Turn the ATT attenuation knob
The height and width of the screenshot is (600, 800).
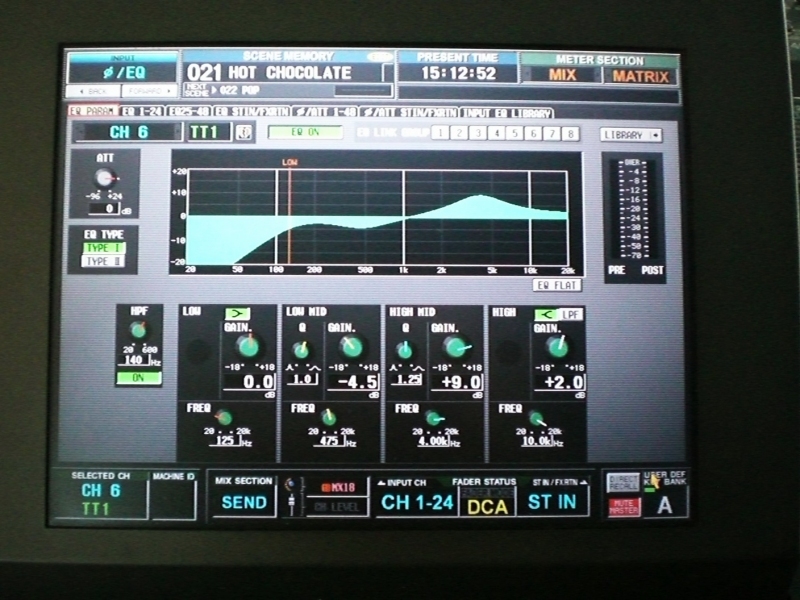tap(105, 178)
